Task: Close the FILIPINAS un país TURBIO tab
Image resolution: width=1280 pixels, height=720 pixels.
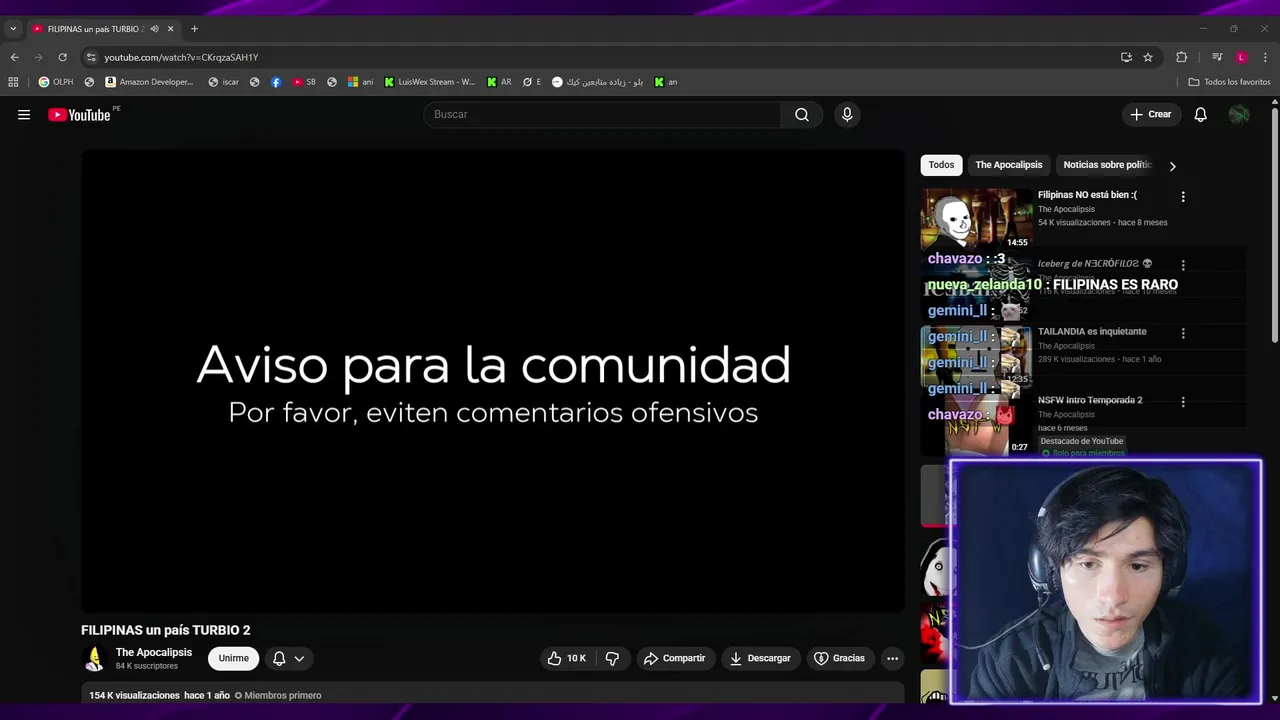Action: tap(170, 29)
